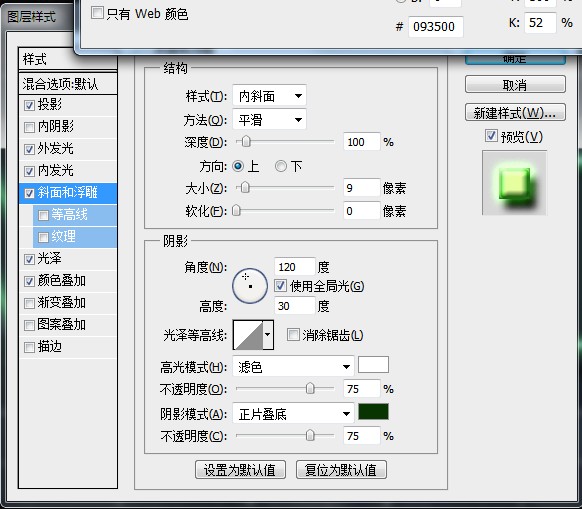Toggle the 外发光 outer glow checkbox
Image resolution: width=582 pixels, height=509 pixels.
click(29, 149)
